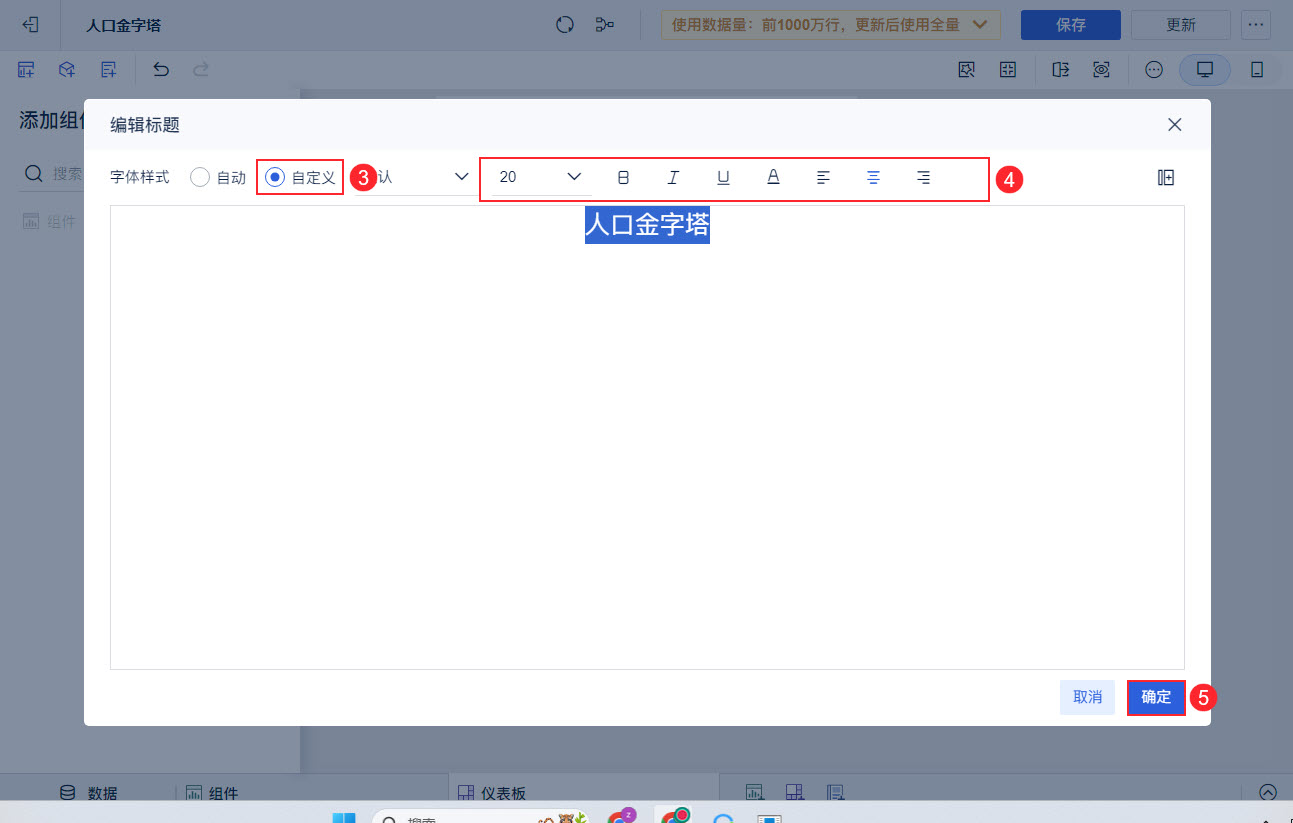This screenshot has height=823, width=1293.
Task: Center-align the title text
Action: 873,177
